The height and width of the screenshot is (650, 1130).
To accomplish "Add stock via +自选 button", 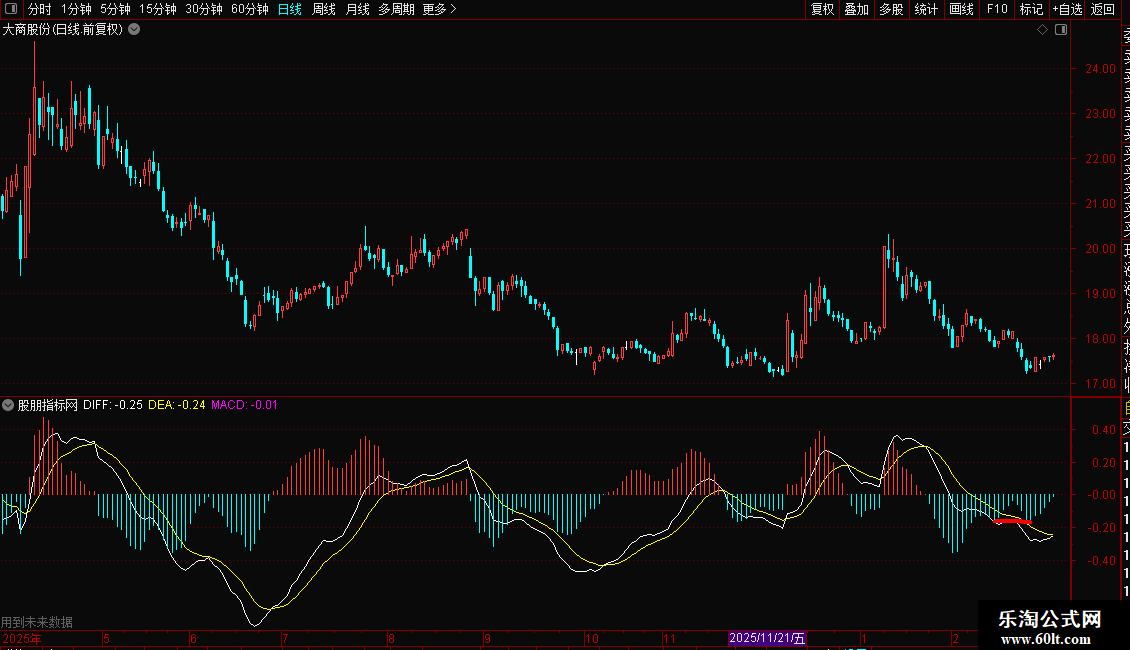I will pyautogui.click(x=1067, y=9).
